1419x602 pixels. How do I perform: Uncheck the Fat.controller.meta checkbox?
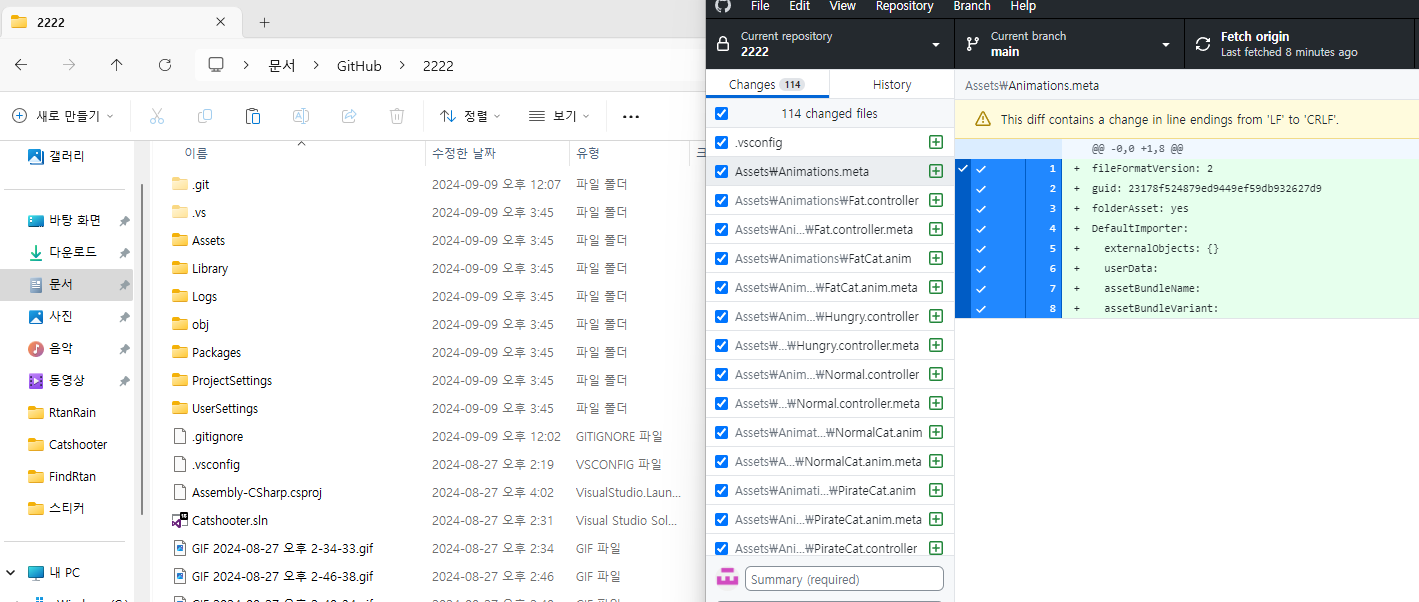[722, 229]
